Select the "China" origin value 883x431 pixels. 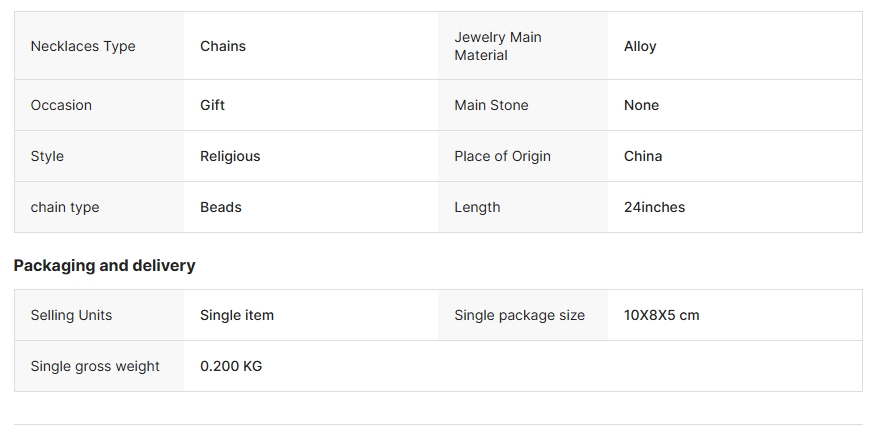(643, 156)
